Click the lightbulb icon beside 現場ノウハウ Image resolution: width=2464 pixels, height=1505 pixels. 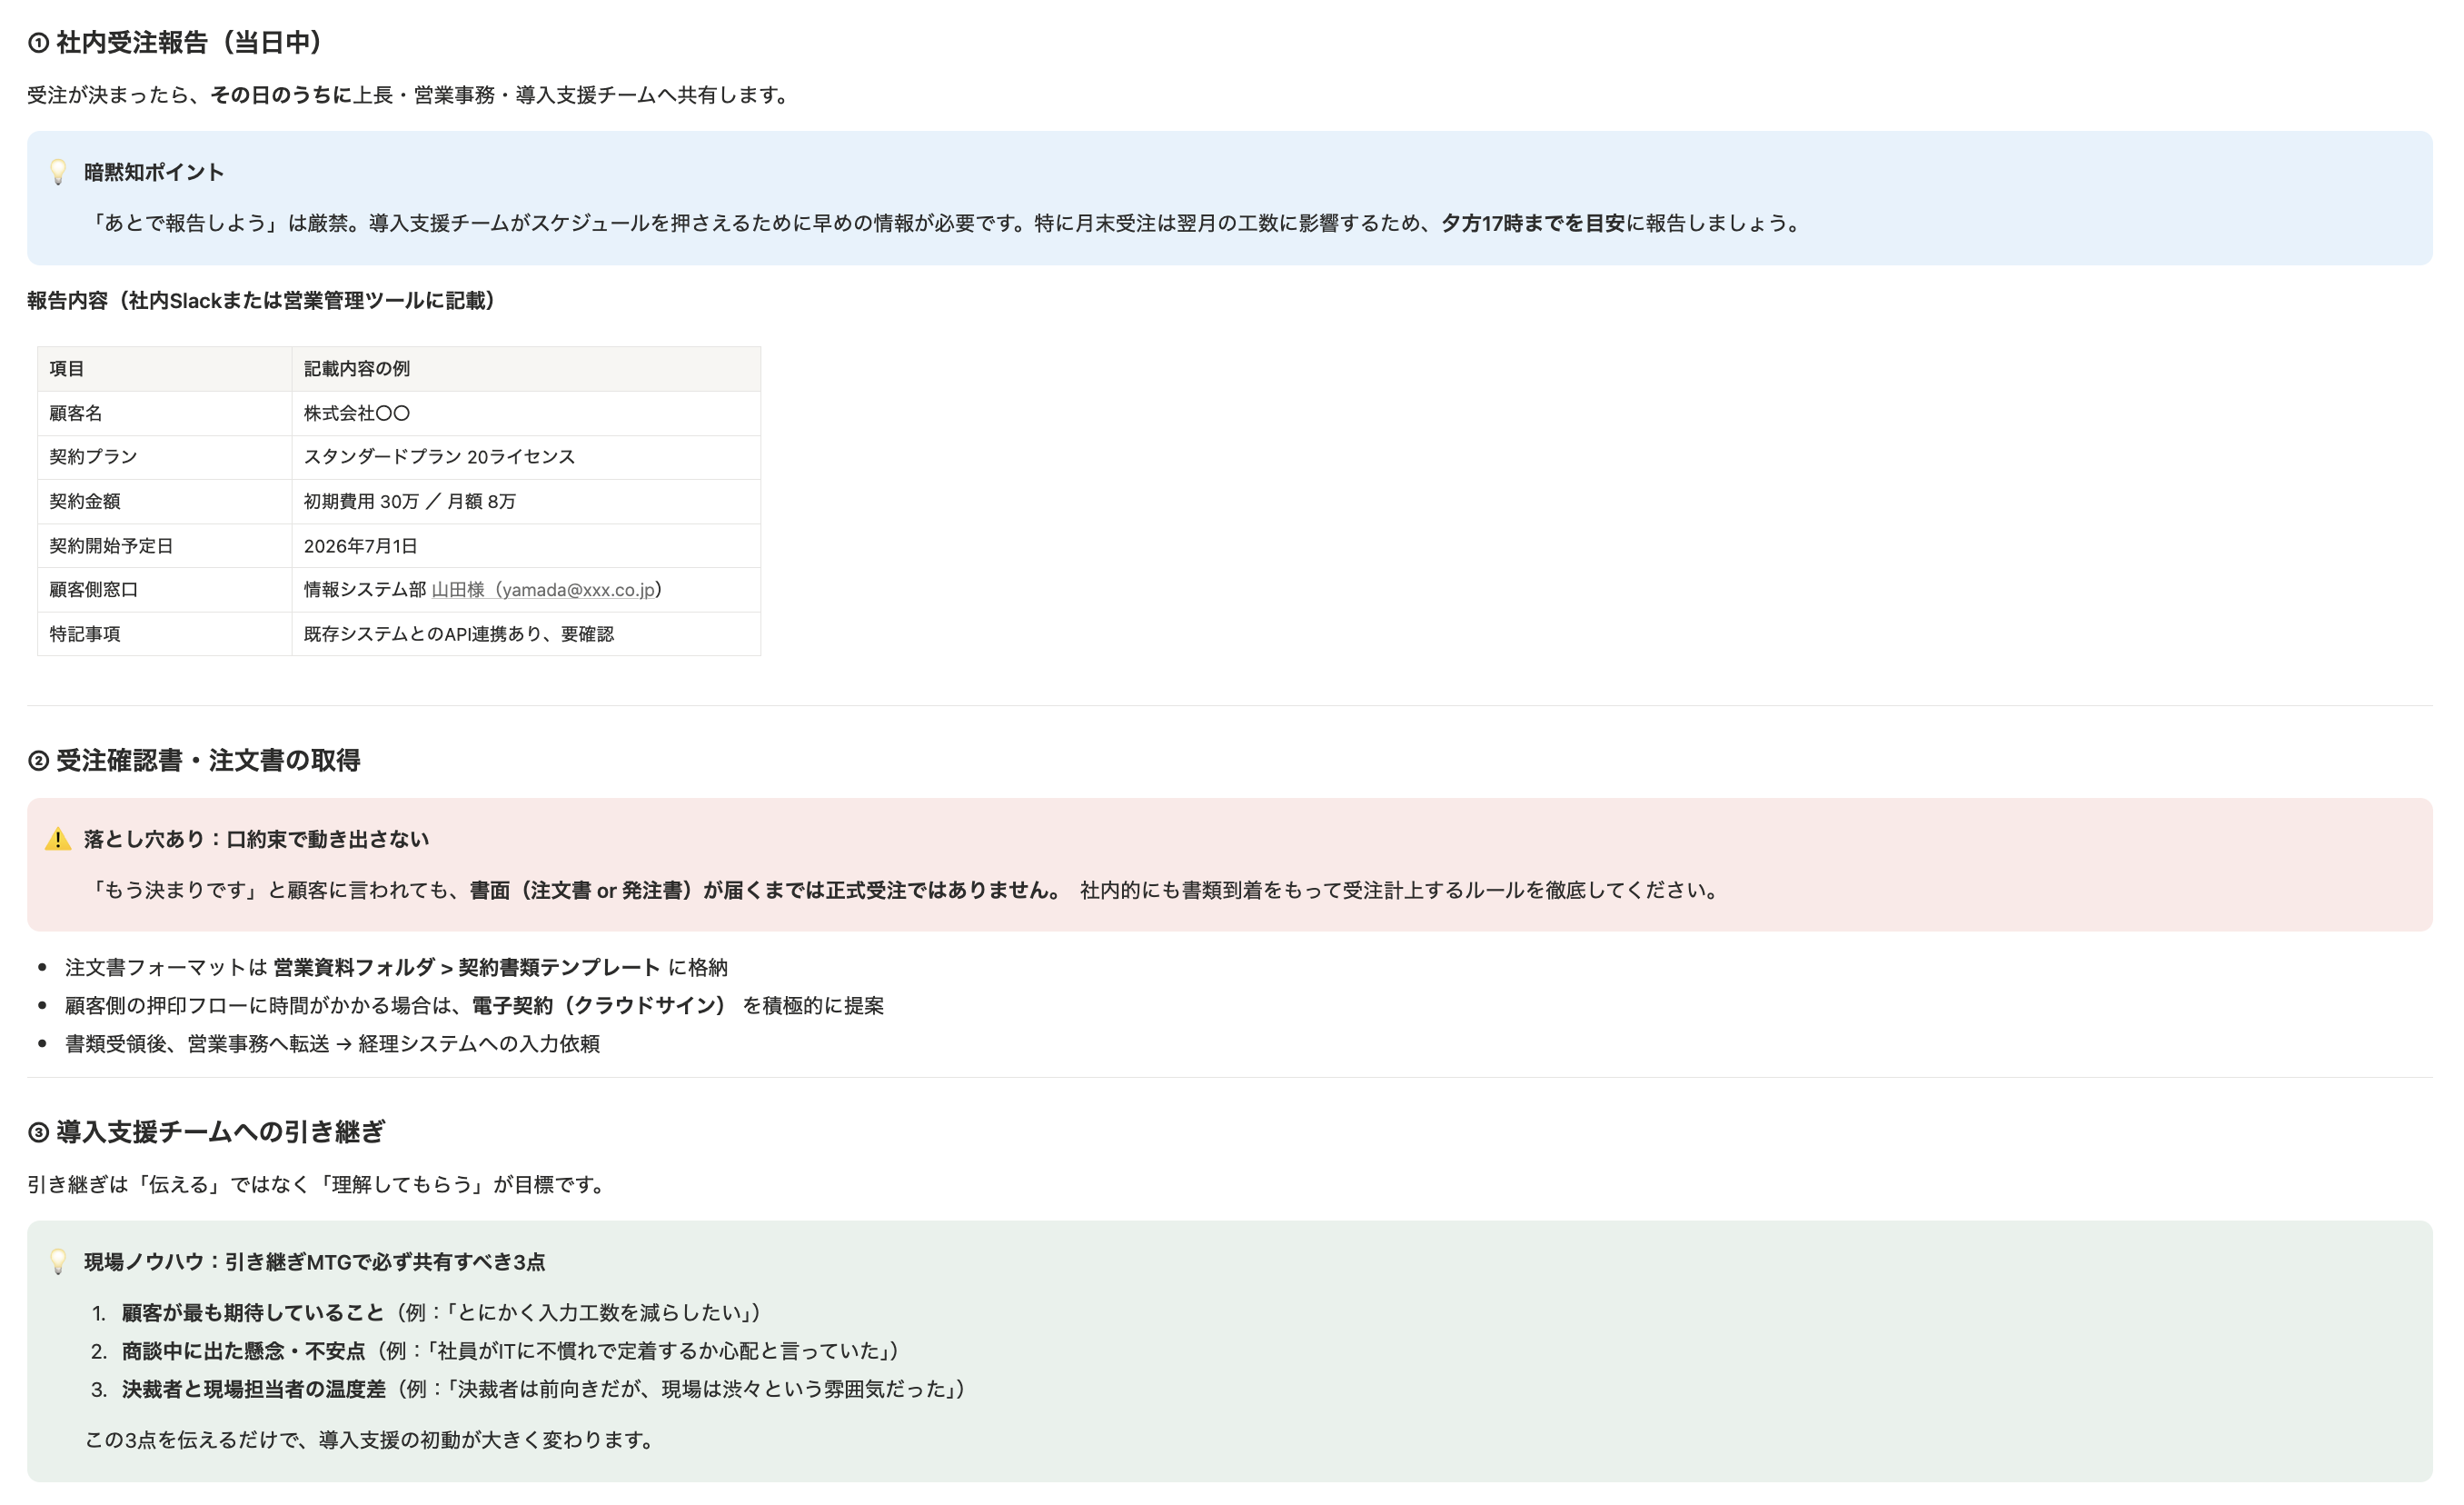58,1262
